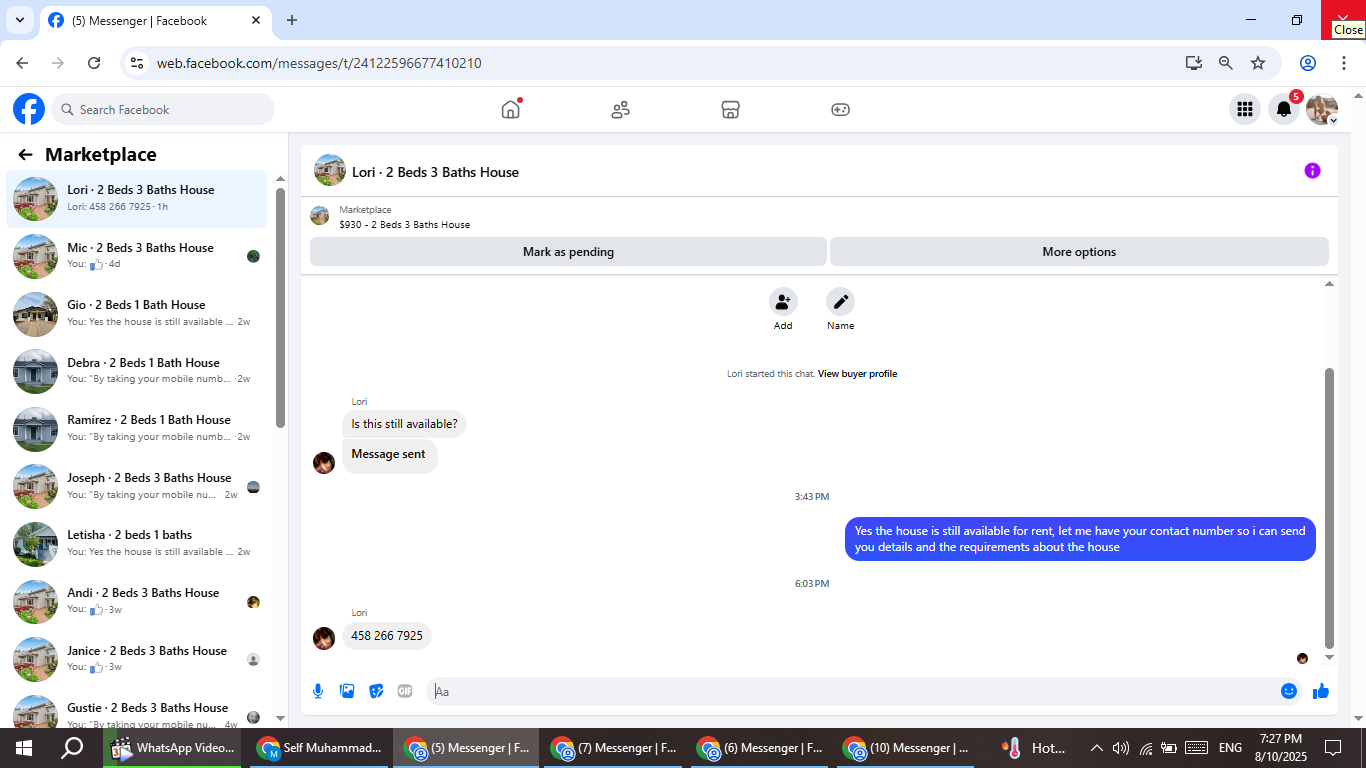Click the Name pencil icon

point(840,302)
